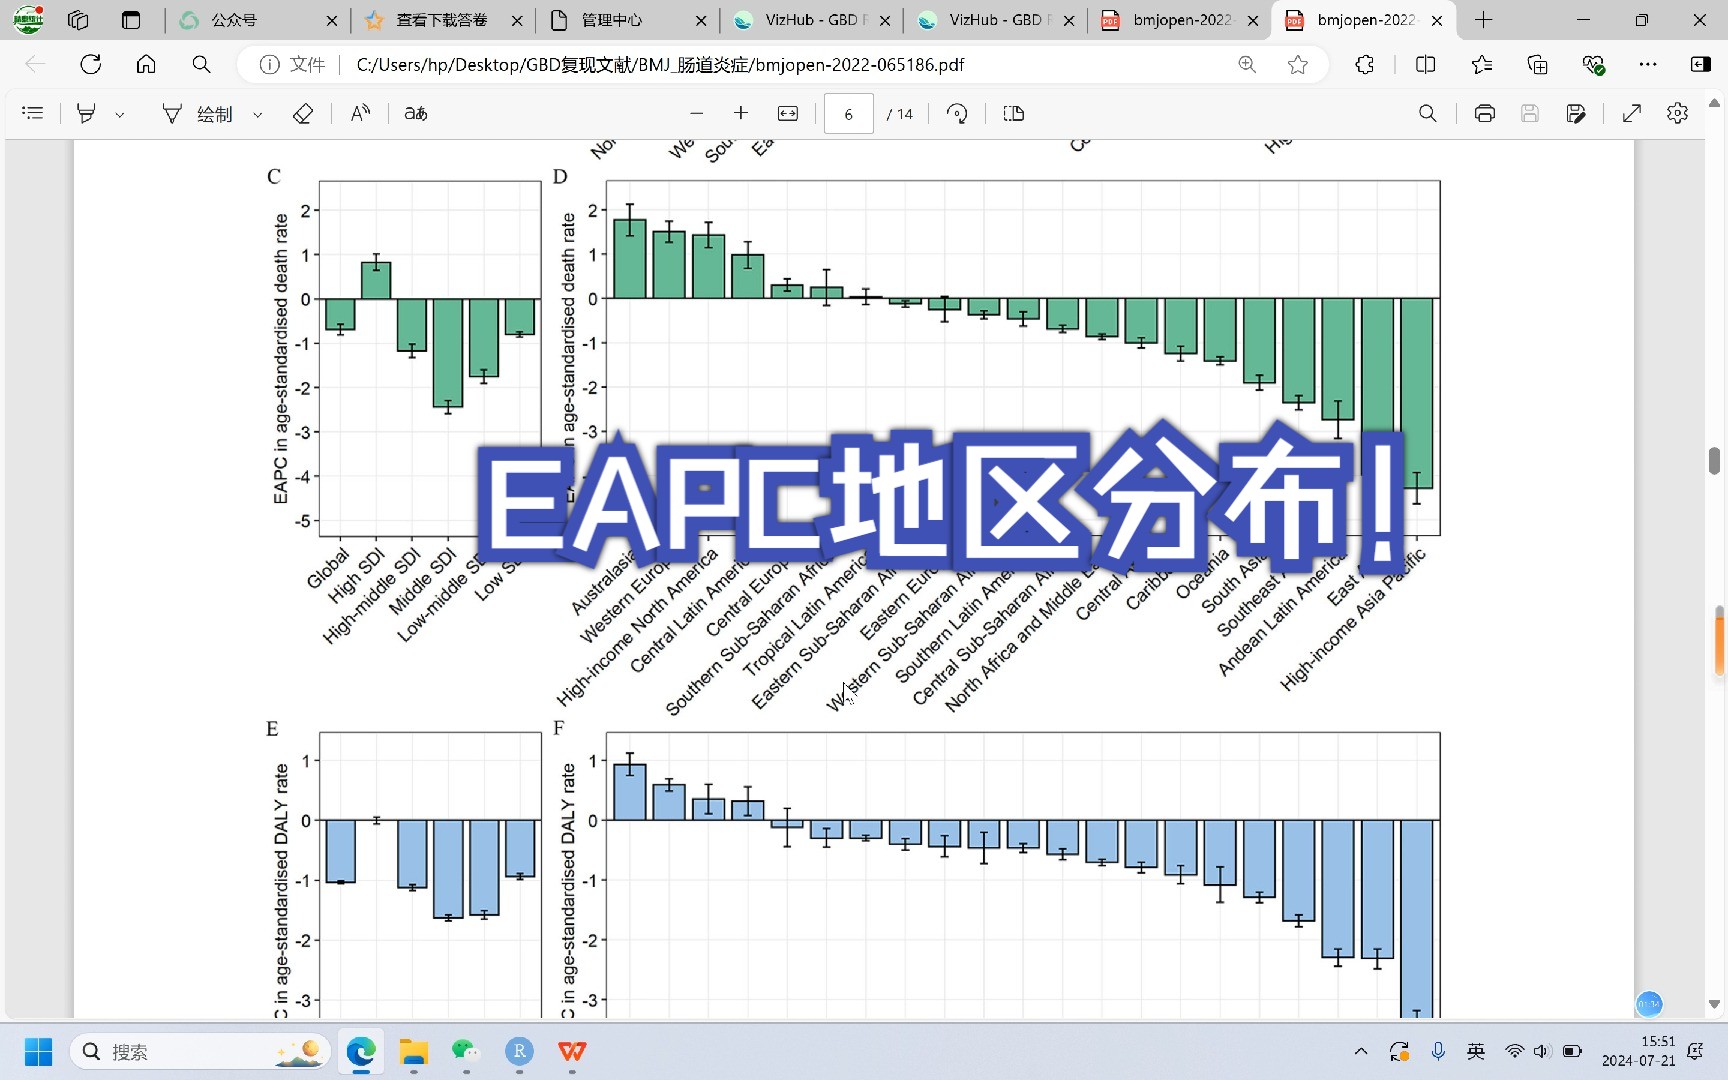Refresh the current page
This screenshot has width=1728, height=1080.
click(x=91, y=64)
